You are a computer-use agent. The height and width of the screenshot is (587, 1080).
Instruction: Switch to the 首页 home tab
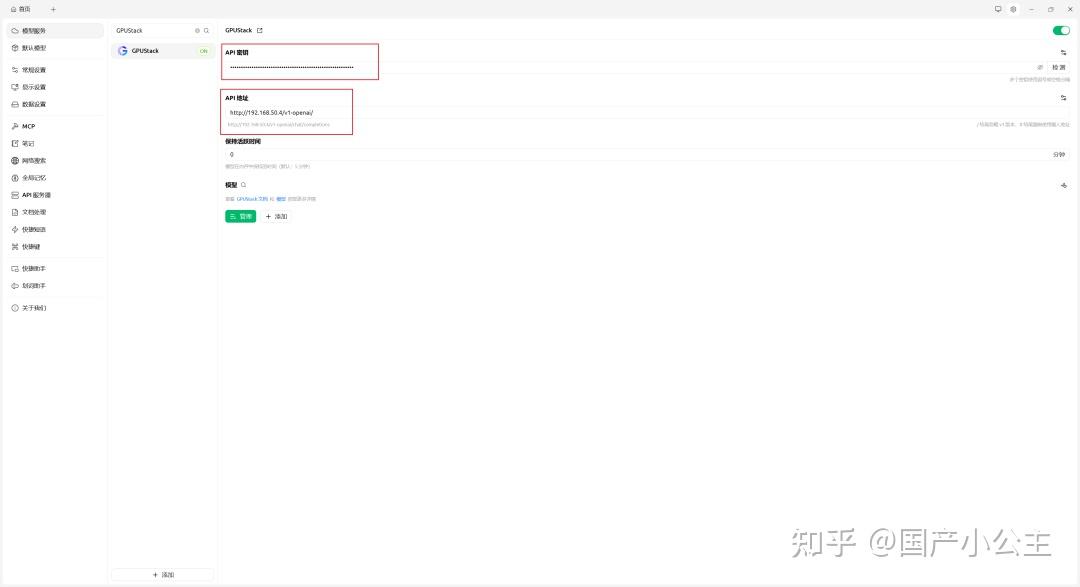21,10
